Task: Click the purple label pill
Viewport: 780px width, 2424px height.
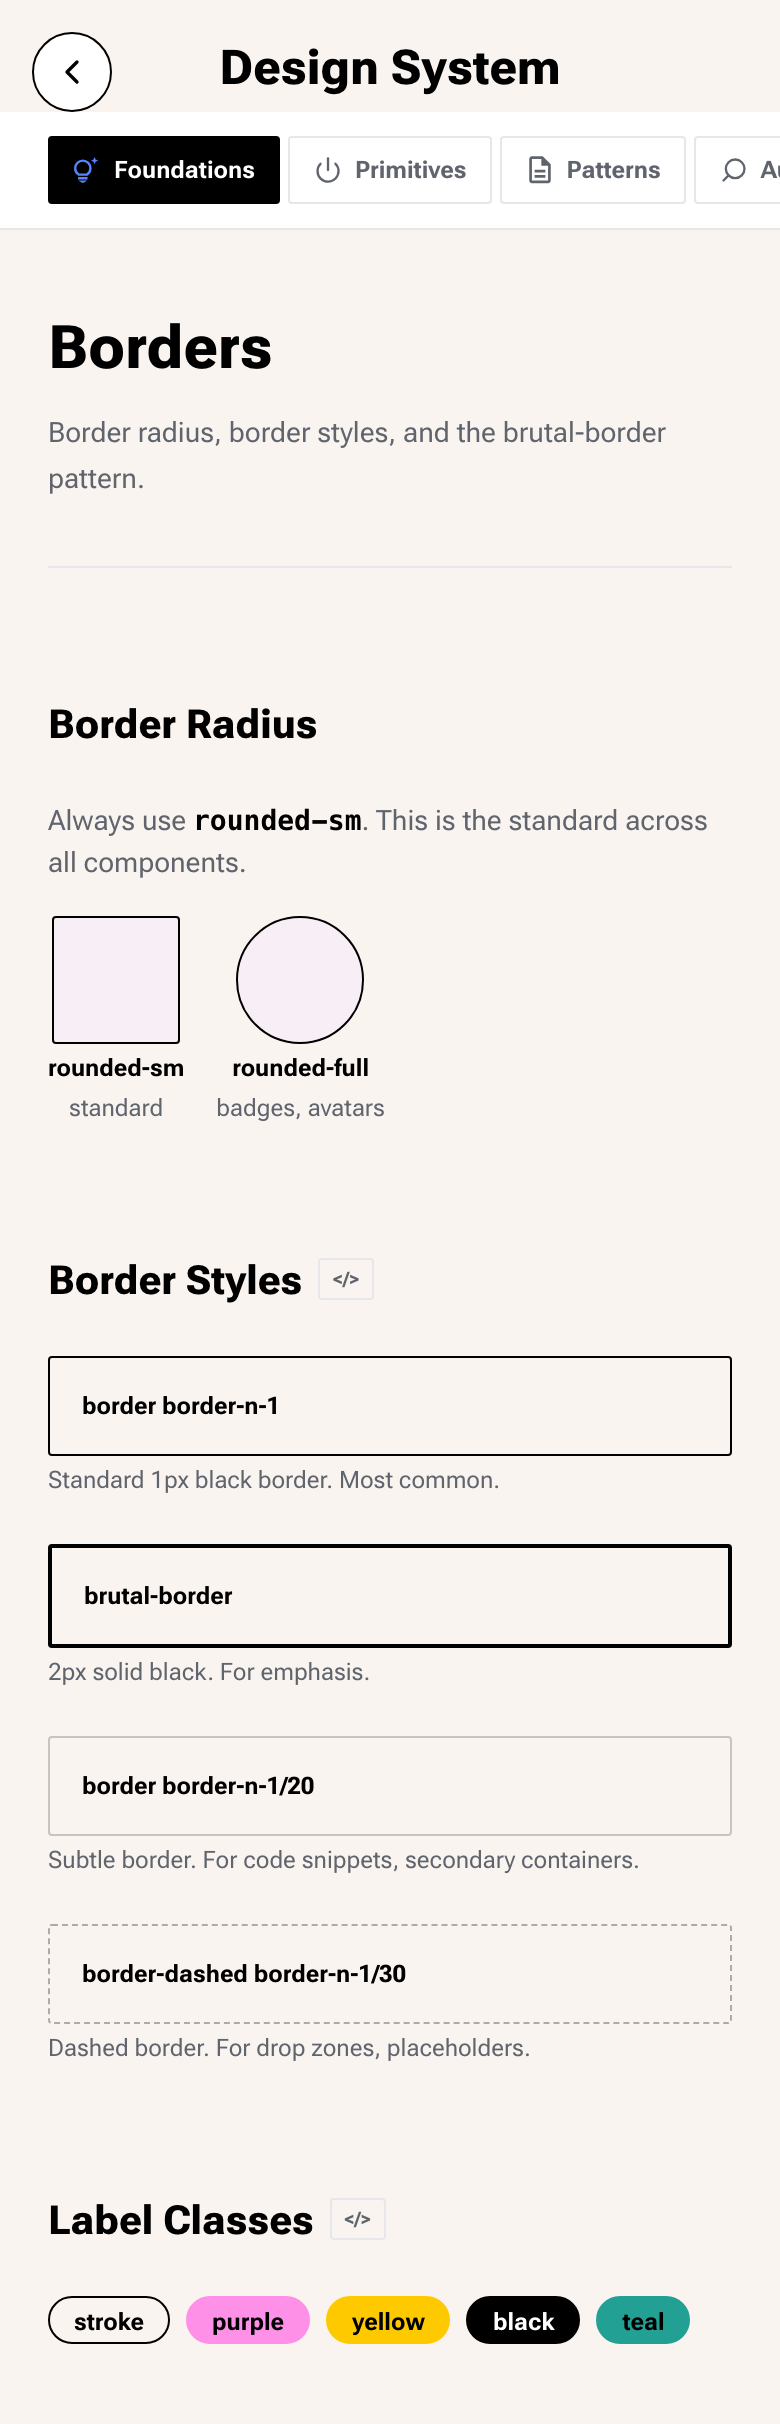Action: coord(248,2320)
